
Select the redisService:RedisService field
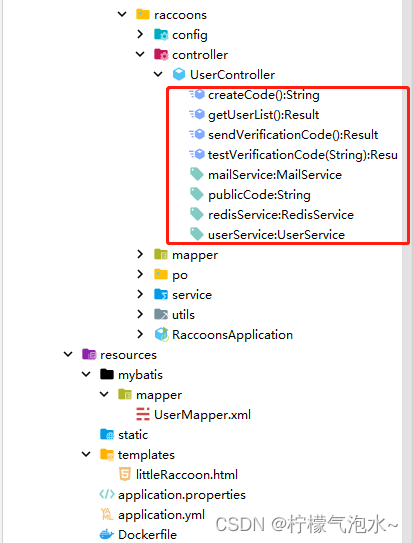281,215
